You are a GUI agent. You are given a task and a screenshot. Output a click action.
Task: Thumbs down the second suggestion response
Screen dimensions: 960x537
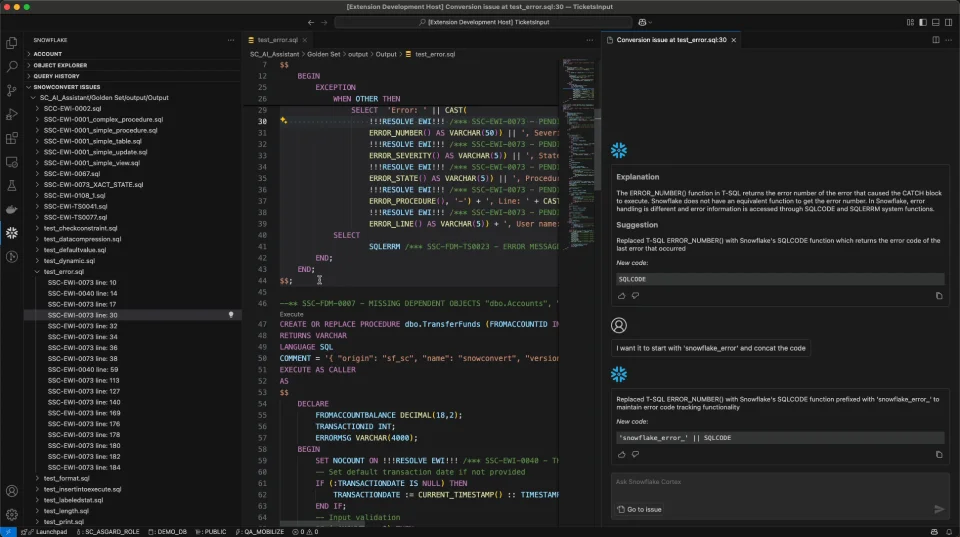click(635, 454)
